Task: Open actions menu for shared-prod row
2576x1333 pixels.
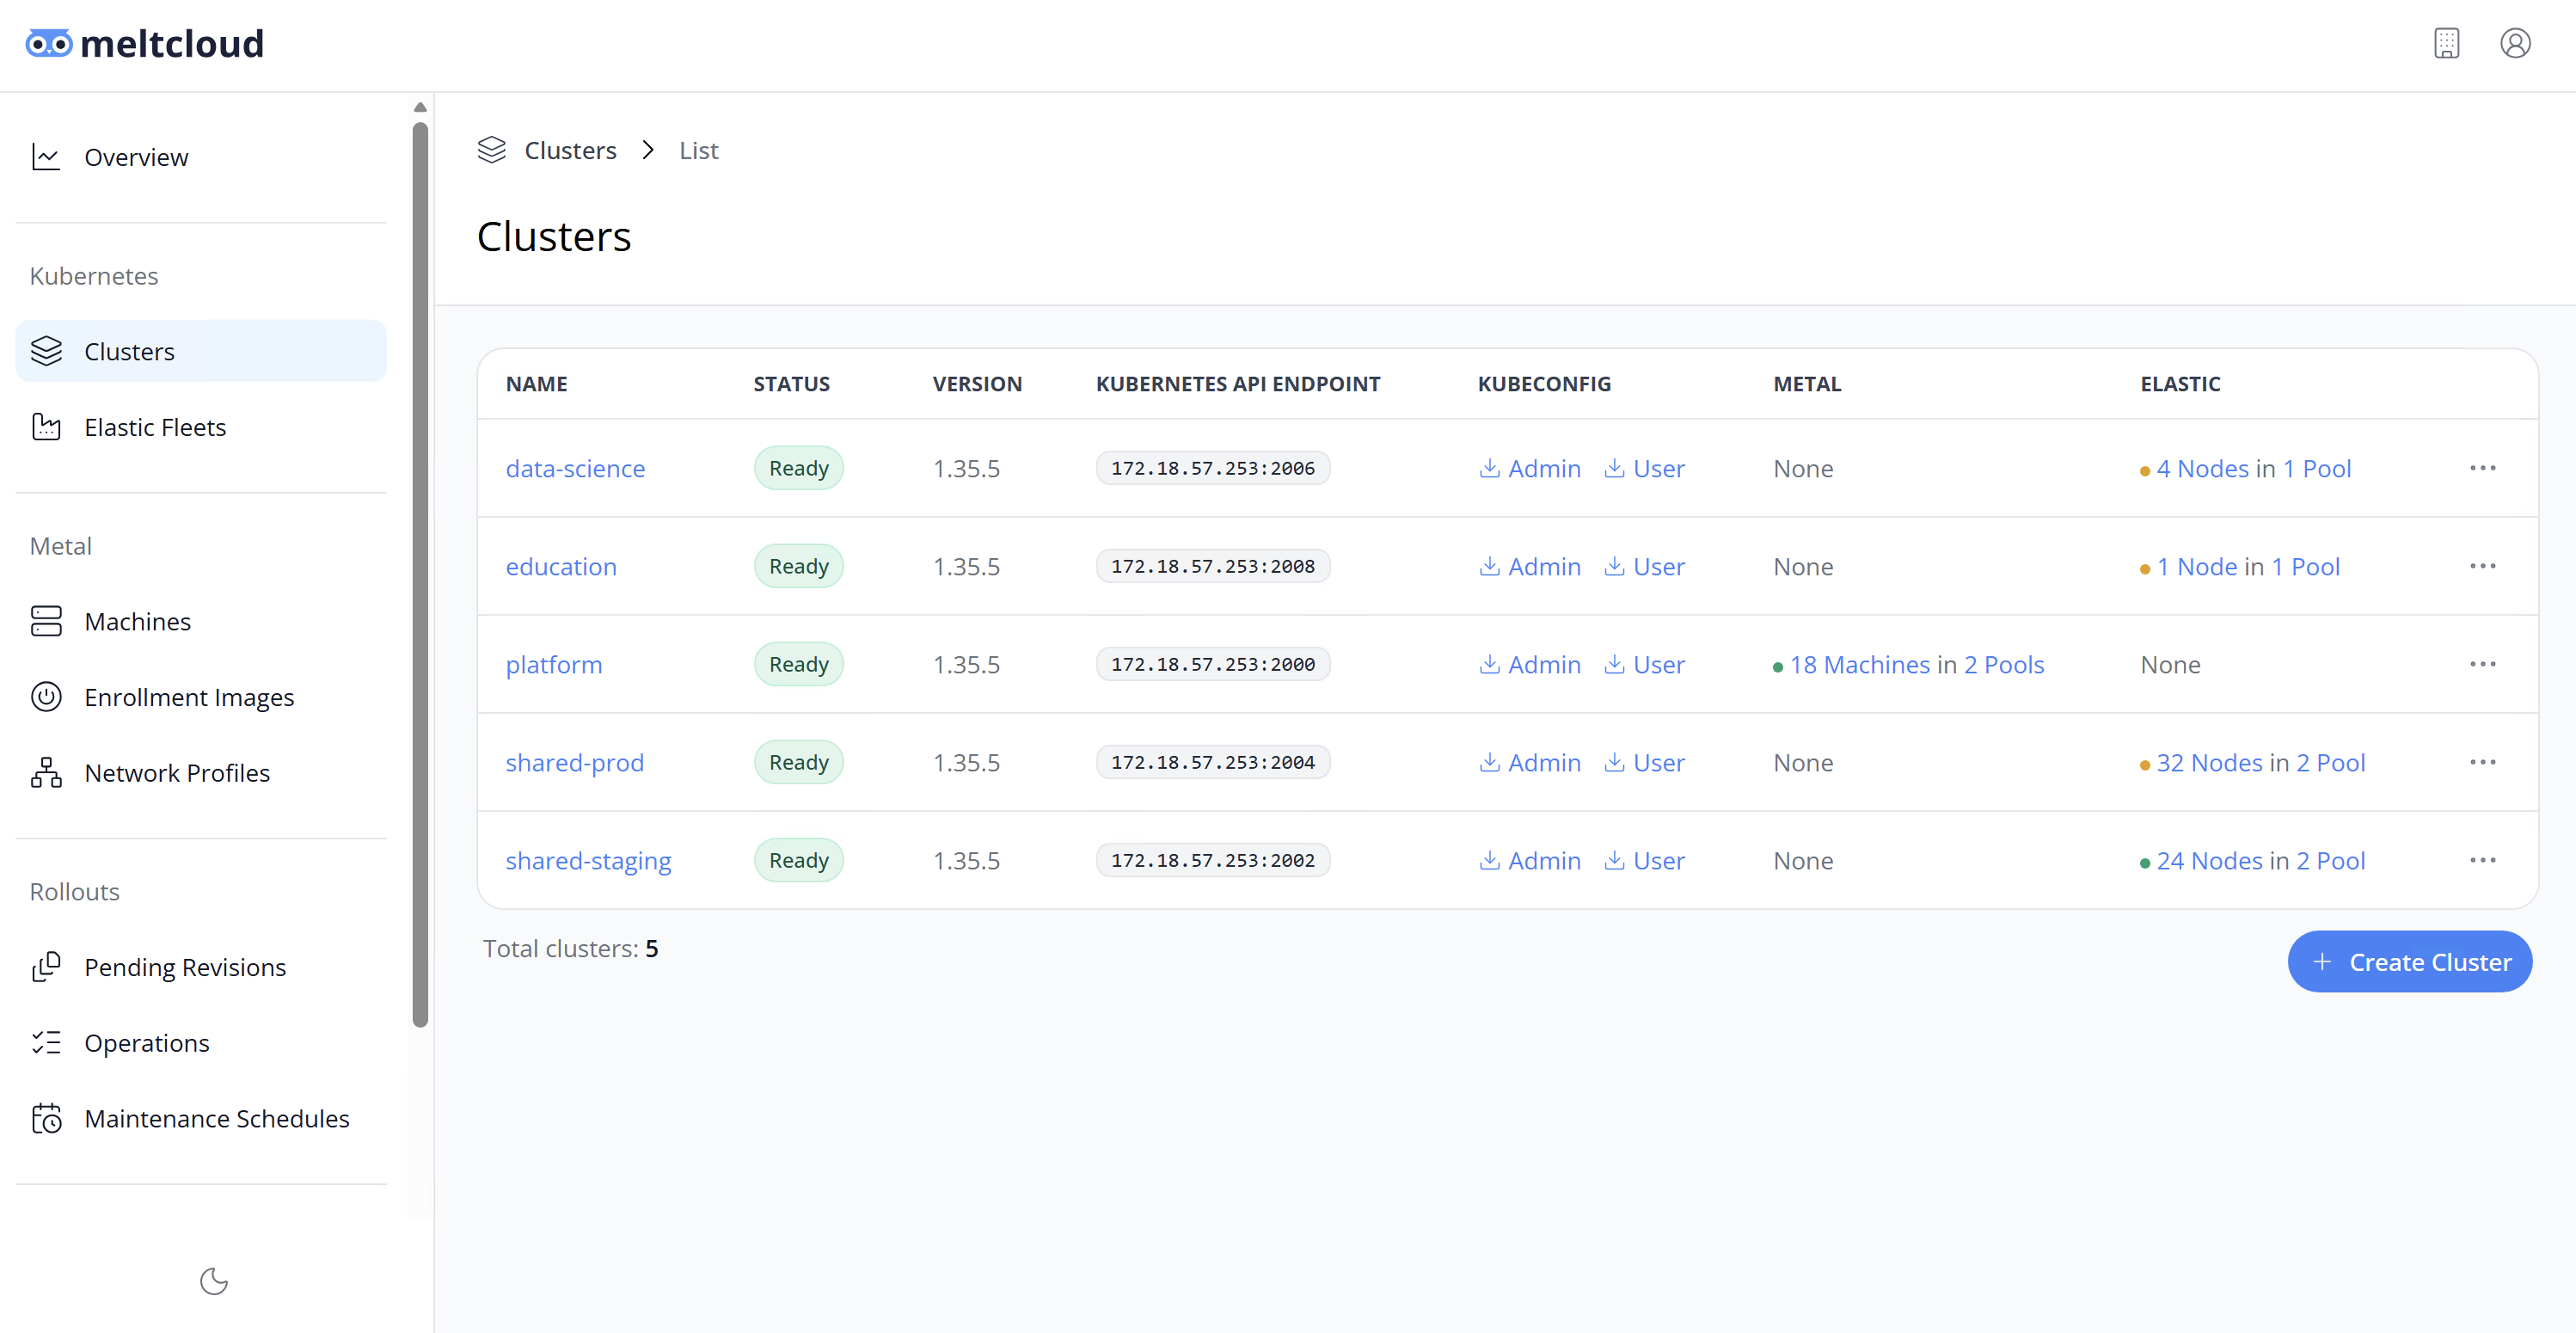Action: 2483,762
